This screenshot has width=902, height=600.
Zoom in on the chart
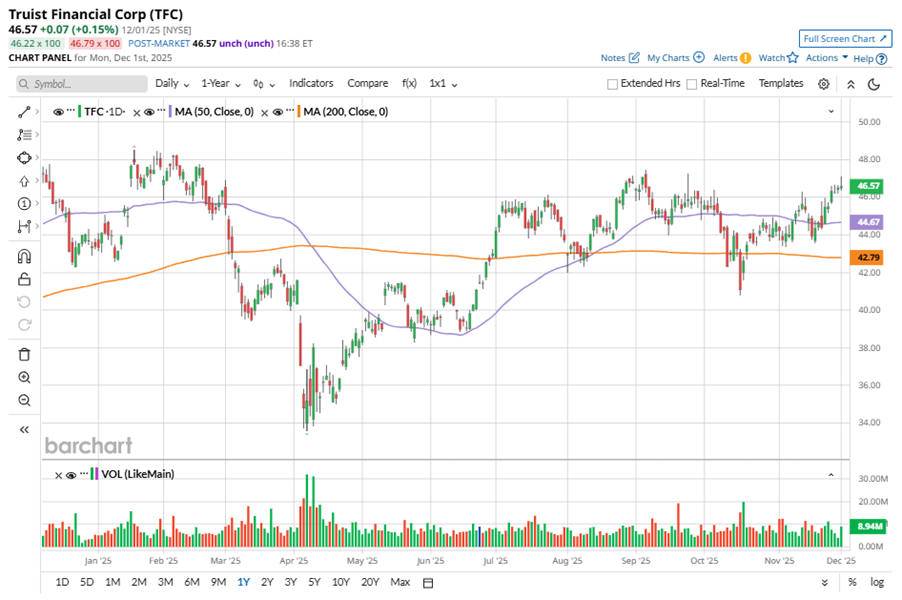(25, 377)
